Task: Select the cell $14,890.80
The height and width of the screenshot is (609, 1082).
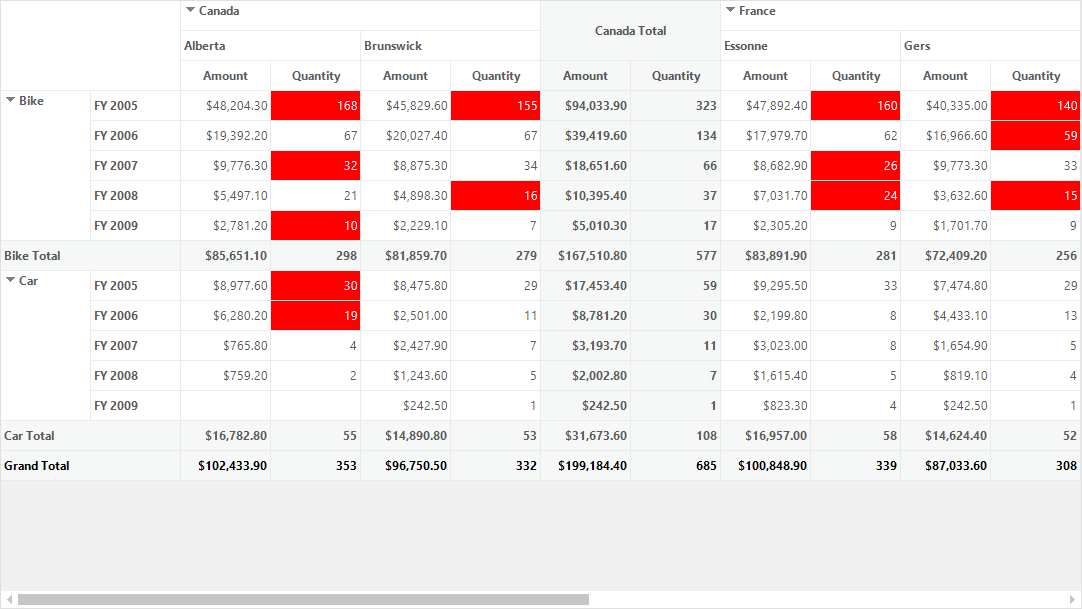Action: coord(405,435)
